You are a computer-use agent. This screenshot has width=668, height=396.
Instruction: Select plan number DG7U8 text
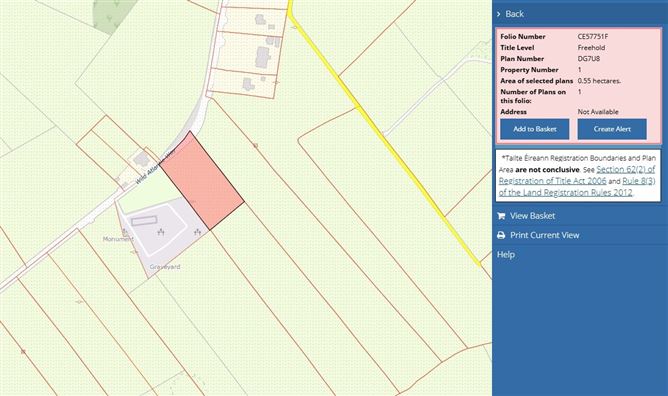coord(589,59)
